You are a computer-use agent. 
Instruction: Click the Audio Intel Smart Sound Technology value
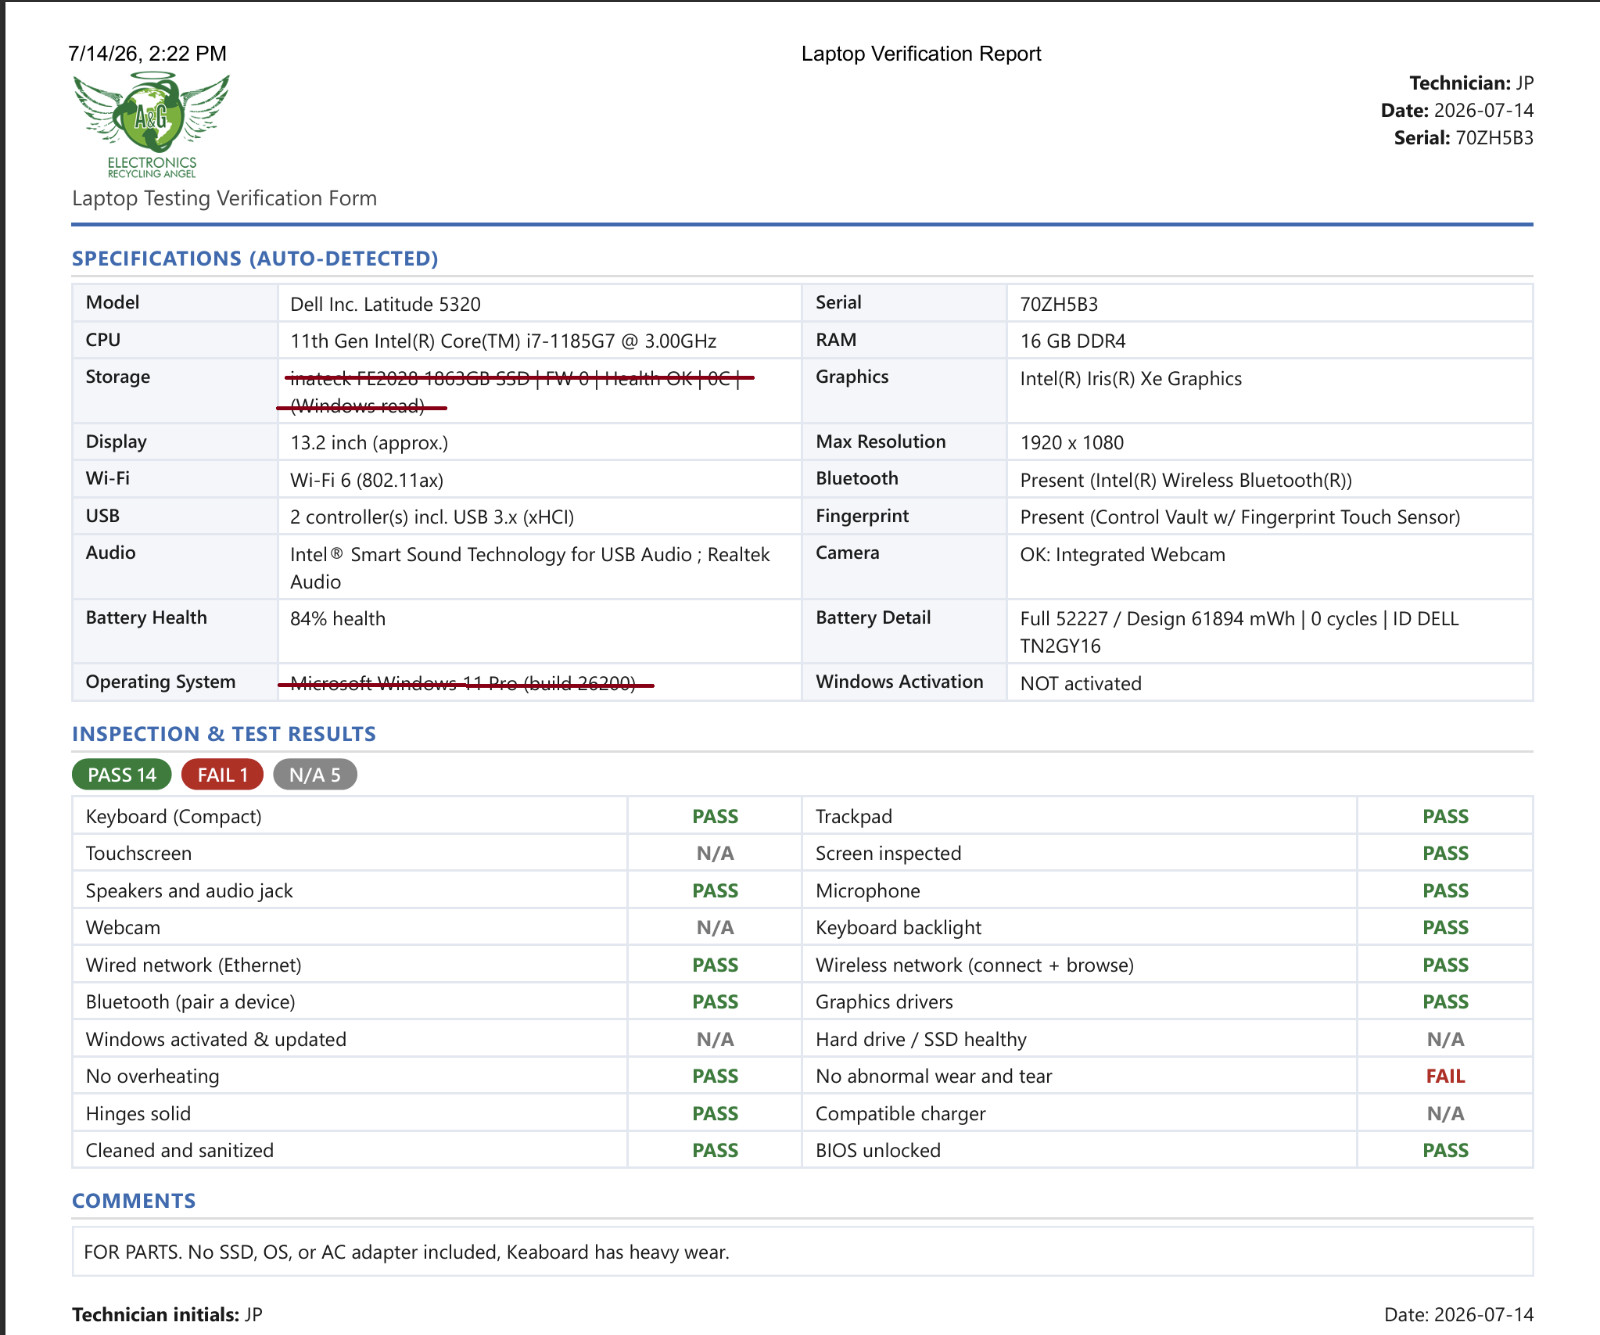pyautogui.click(x=530, y=568)
